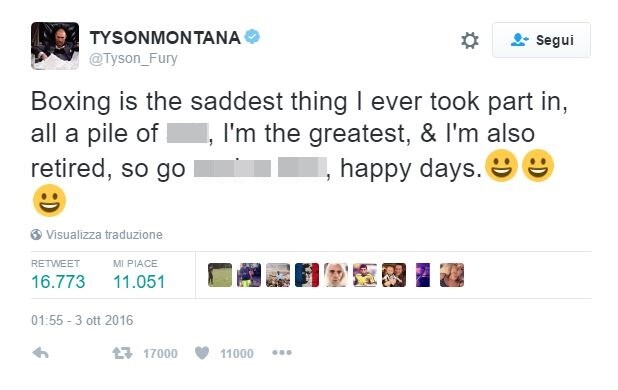Open the gear settings menu
The width and height of the screenshot is (618, 390).
pos(469,40)
